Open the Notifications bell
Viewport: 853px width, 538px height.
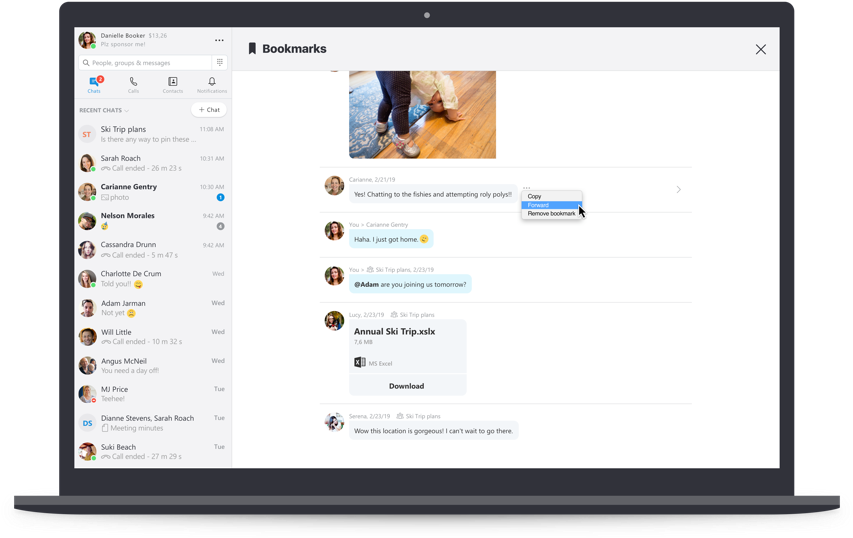coord(211,85)
